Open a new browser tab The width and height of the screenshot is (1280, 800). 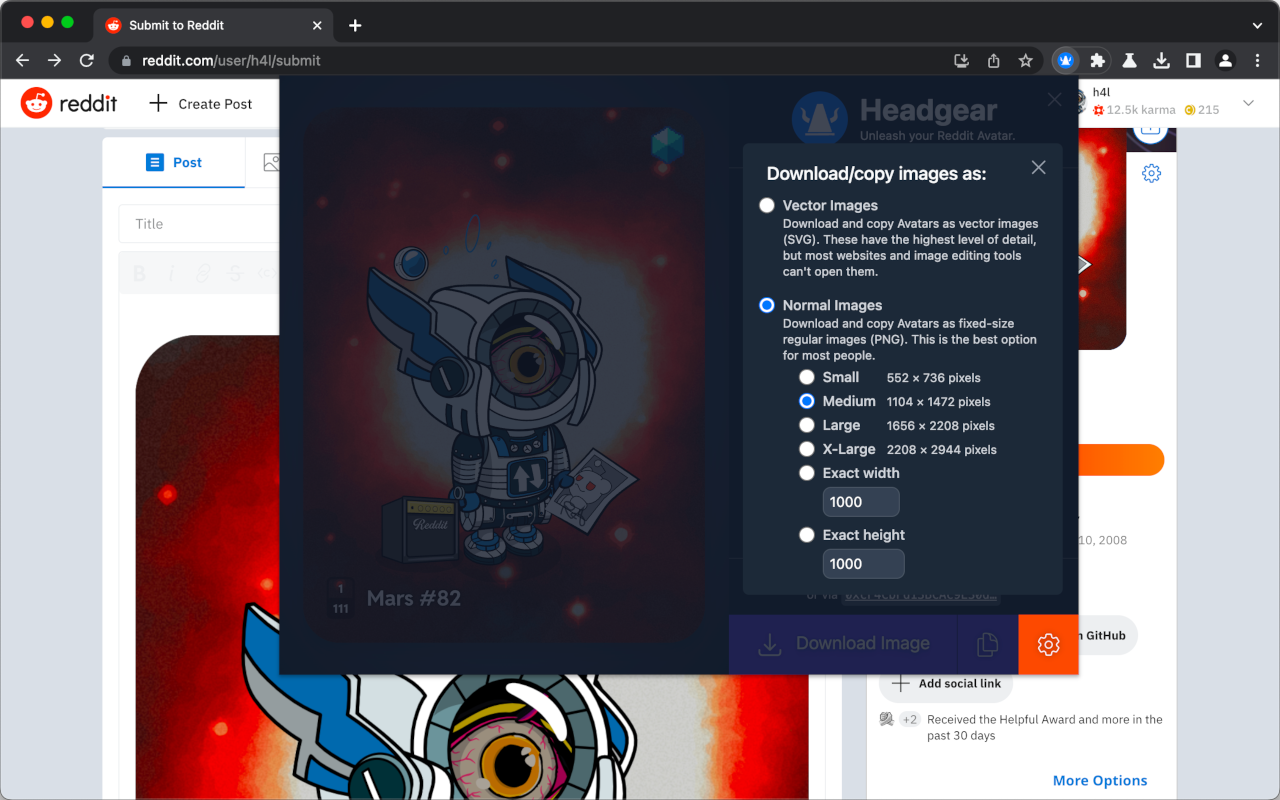tap(355, 25)
